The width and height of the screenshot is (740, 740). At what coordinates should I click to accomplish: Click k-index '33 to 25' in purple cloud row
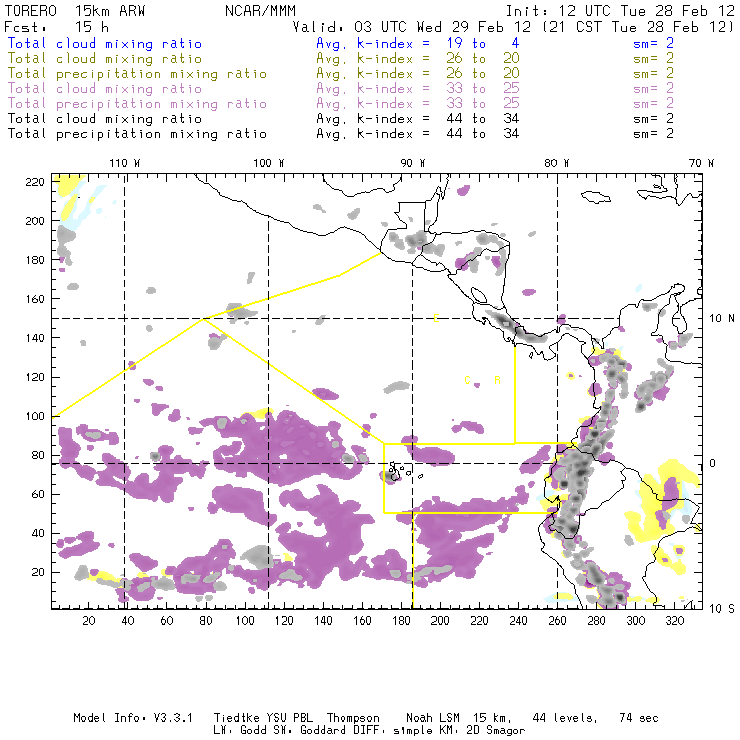pos(483,89)
